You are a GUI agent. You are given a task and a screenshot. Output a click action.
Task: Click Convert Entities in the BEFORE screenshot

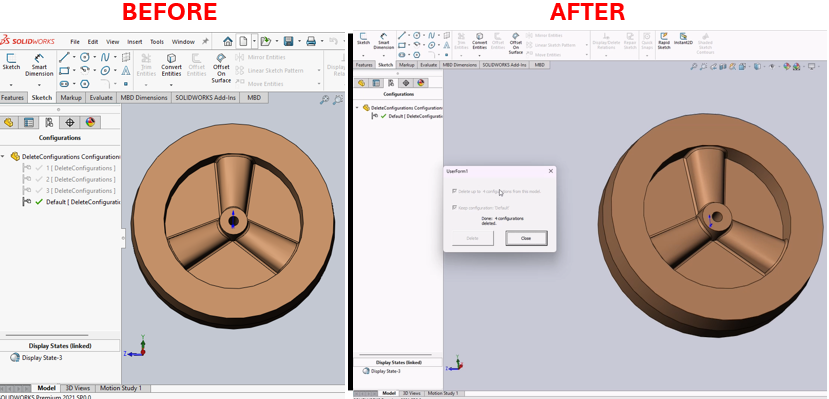(x=171, y=64)
